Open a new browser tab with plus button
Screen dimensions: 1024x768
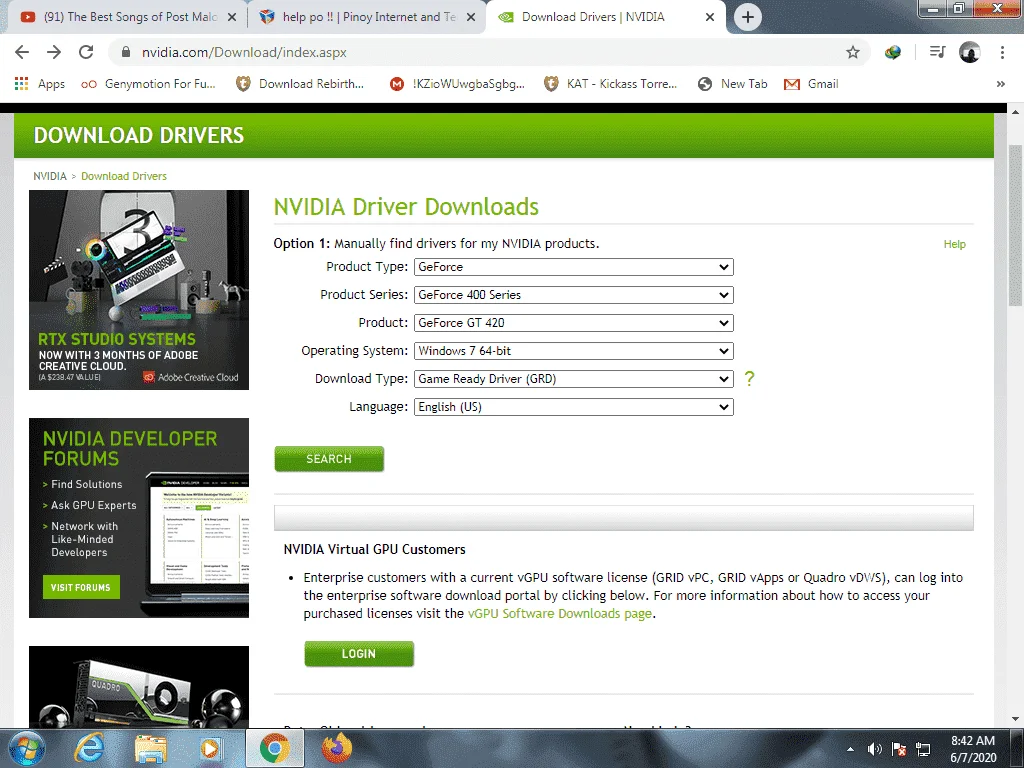(x=748, y=17)
